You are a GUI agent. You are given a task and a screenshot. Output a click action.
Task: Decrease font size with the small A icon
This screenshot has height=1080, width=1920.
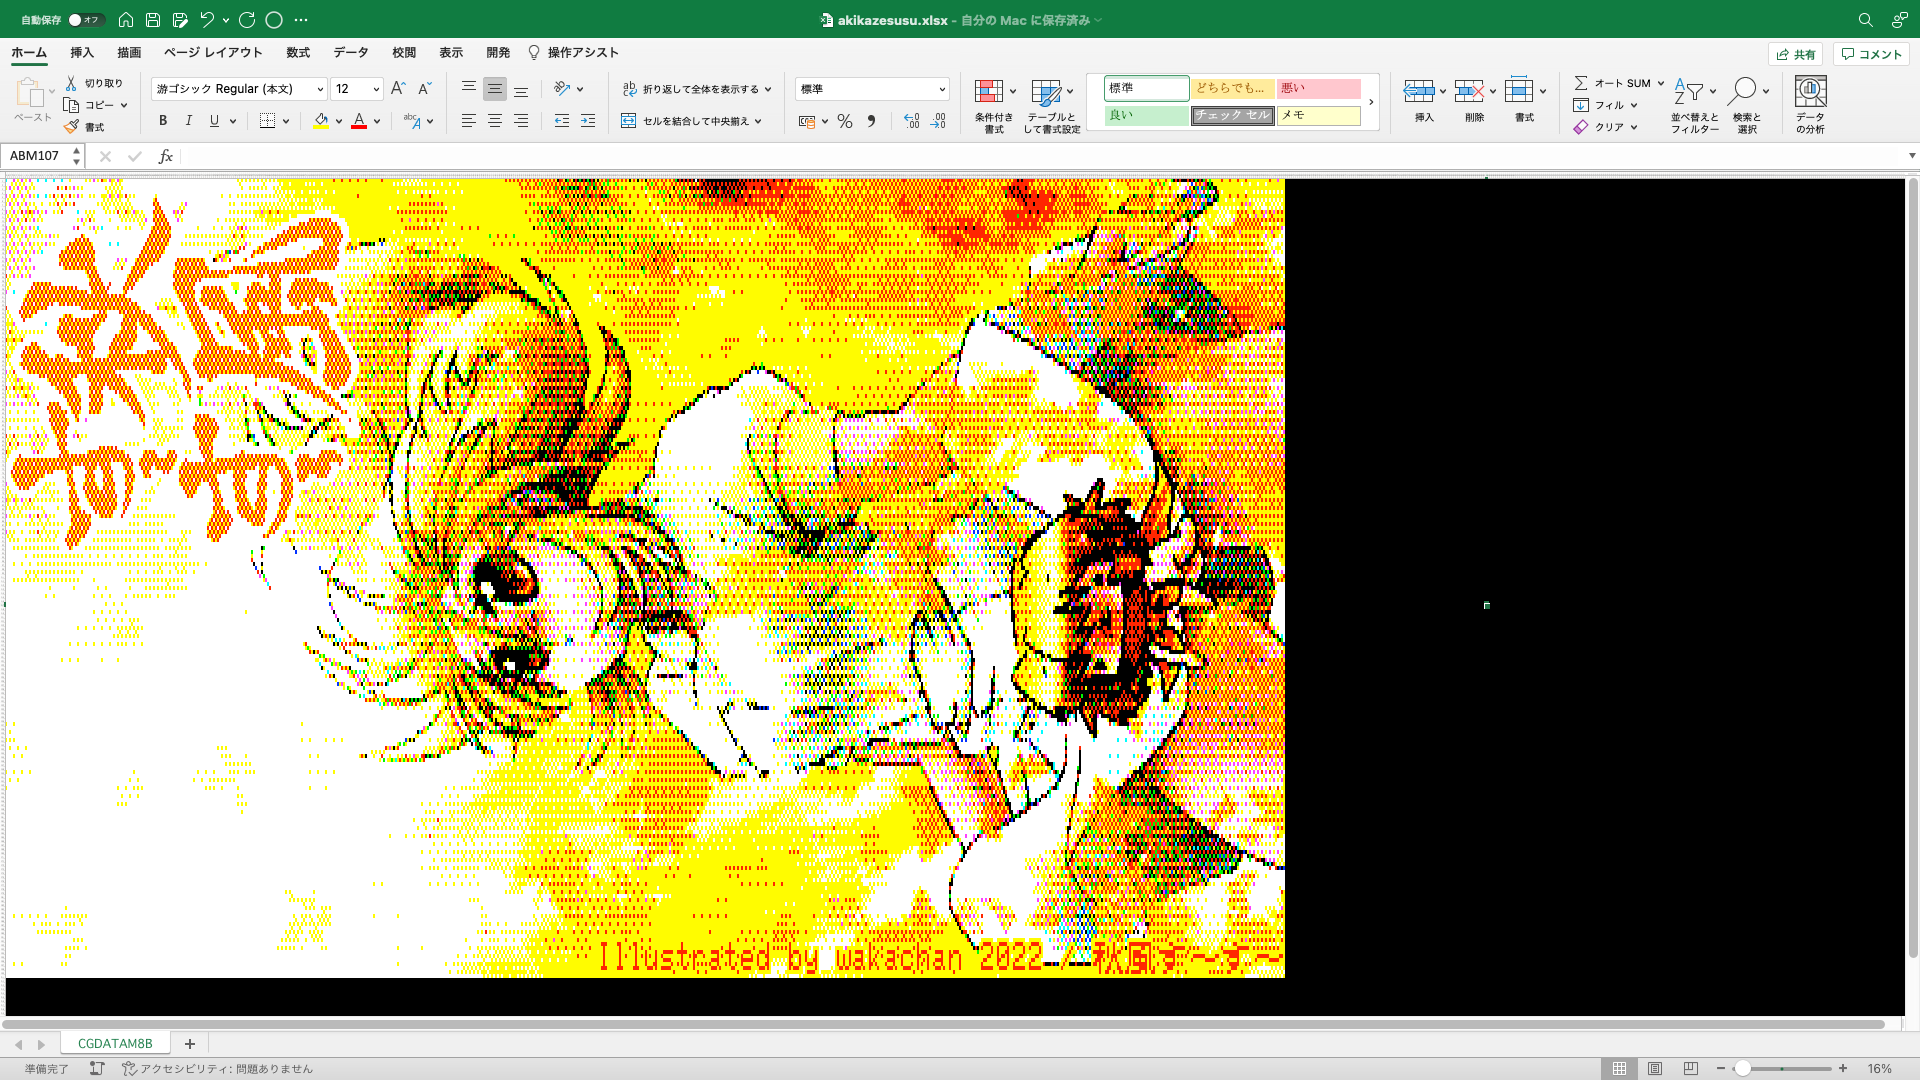pyautogui.click(x=424, y=89)
